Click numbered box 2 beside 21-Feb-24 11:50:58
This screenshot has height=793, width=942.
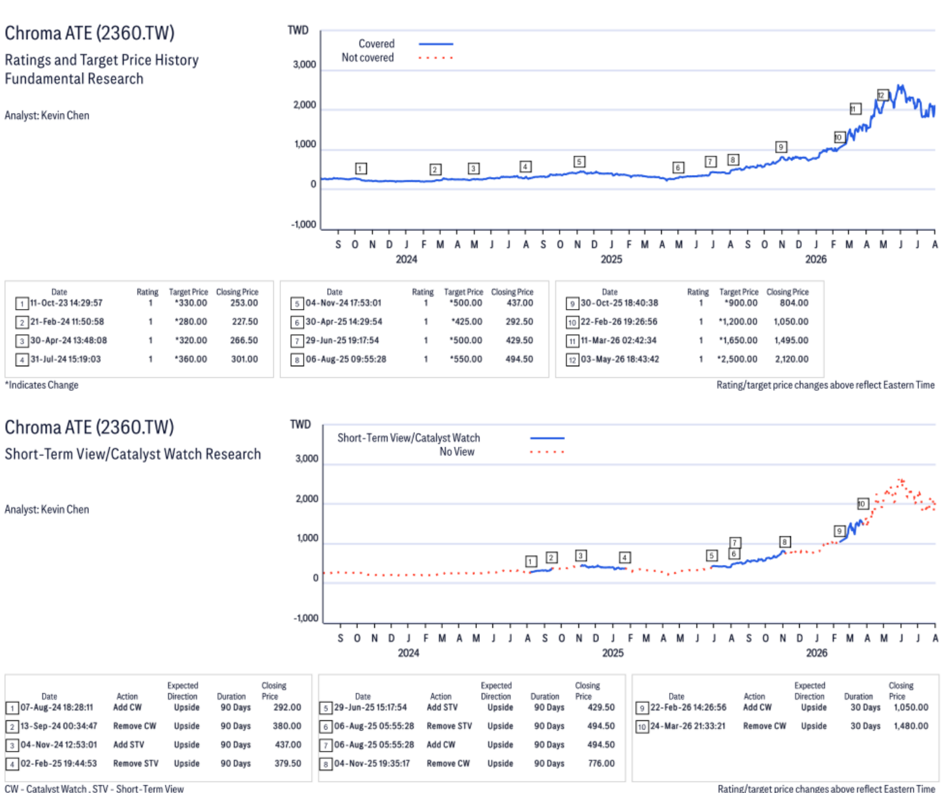[x=22, y=323]
